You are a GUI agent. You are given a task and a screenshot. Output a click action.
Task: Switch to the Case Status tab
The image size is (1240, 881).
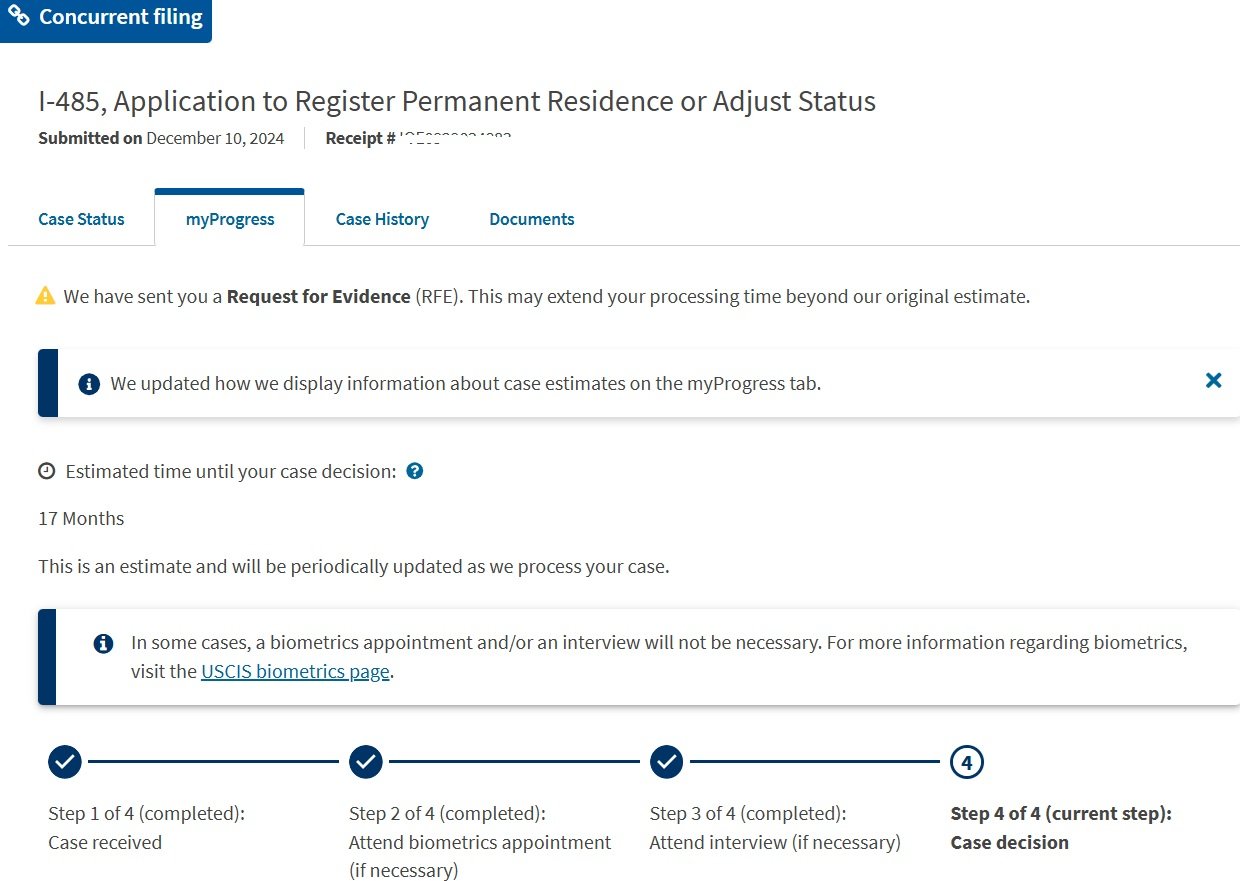click(81, 219)
